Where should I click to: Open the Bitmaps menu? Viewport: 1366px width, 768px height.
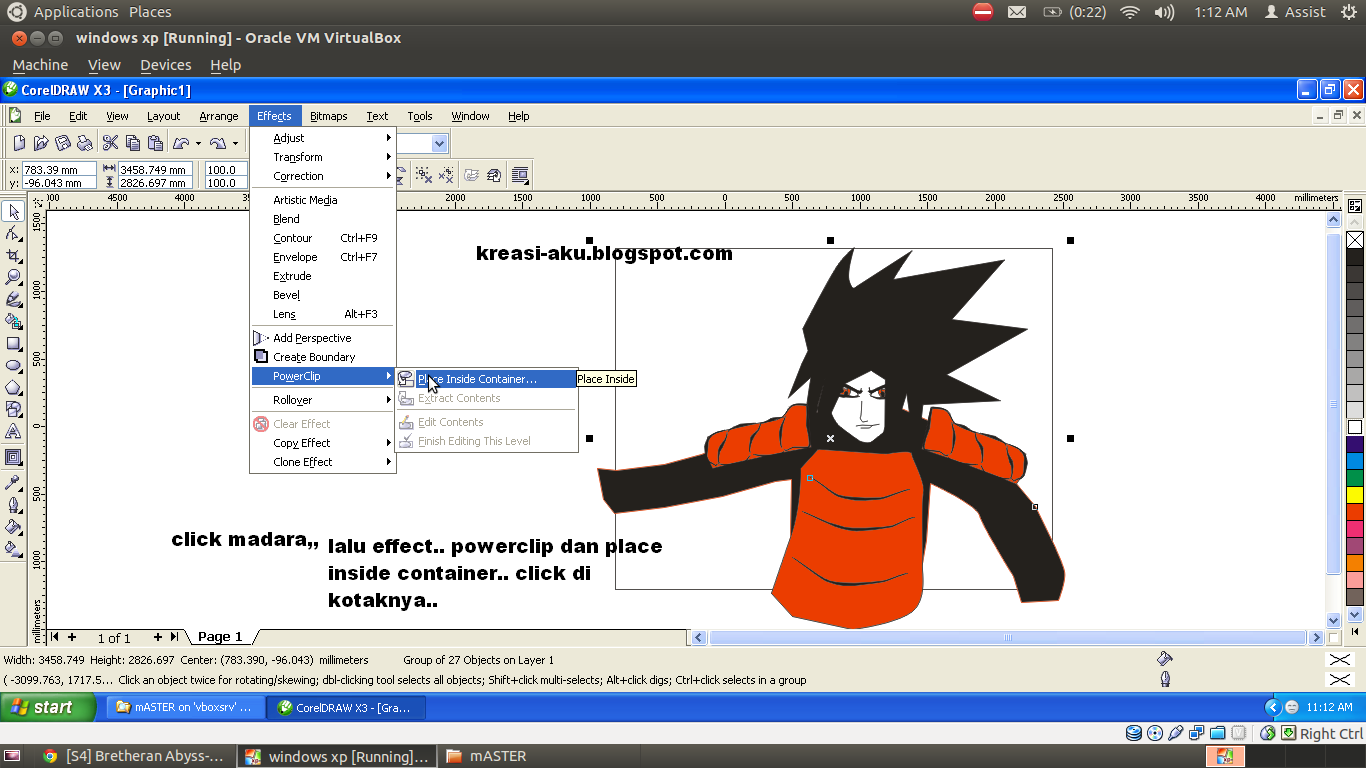(328, 116)
